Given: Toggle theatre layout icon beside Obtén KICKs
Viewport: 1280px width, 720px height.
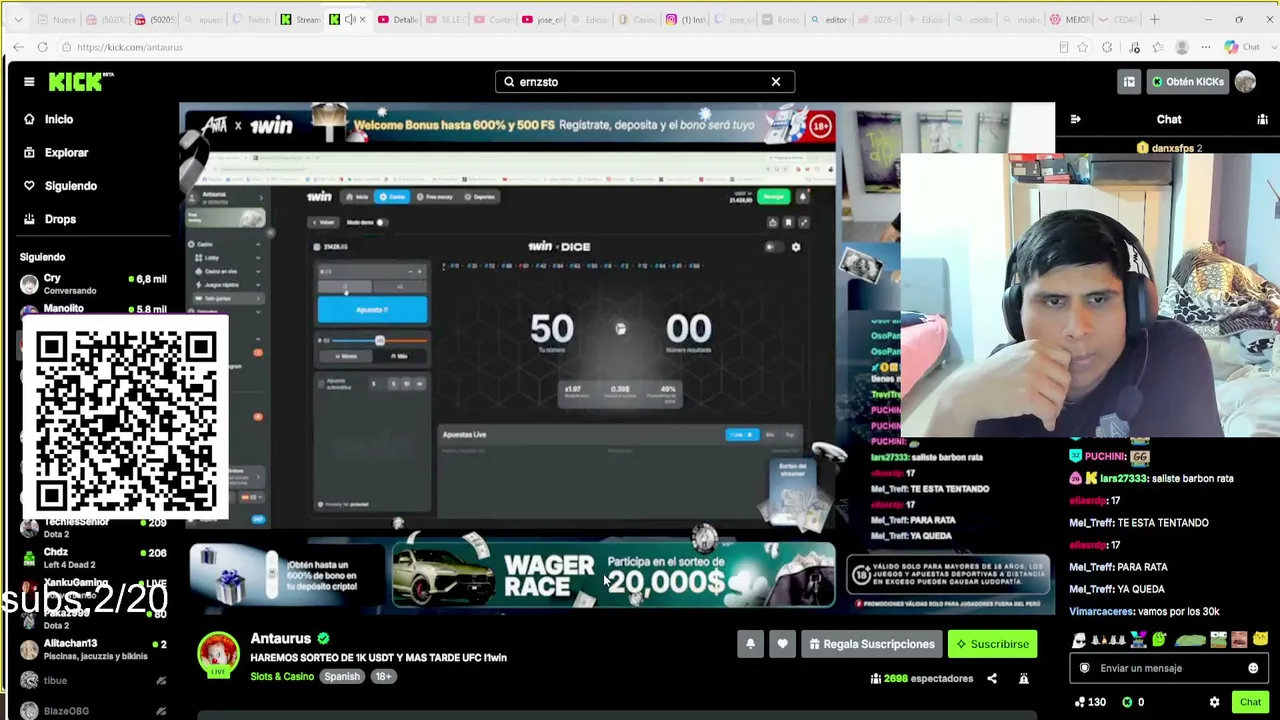Looking at the screenshot, I should click(1129, 82).
